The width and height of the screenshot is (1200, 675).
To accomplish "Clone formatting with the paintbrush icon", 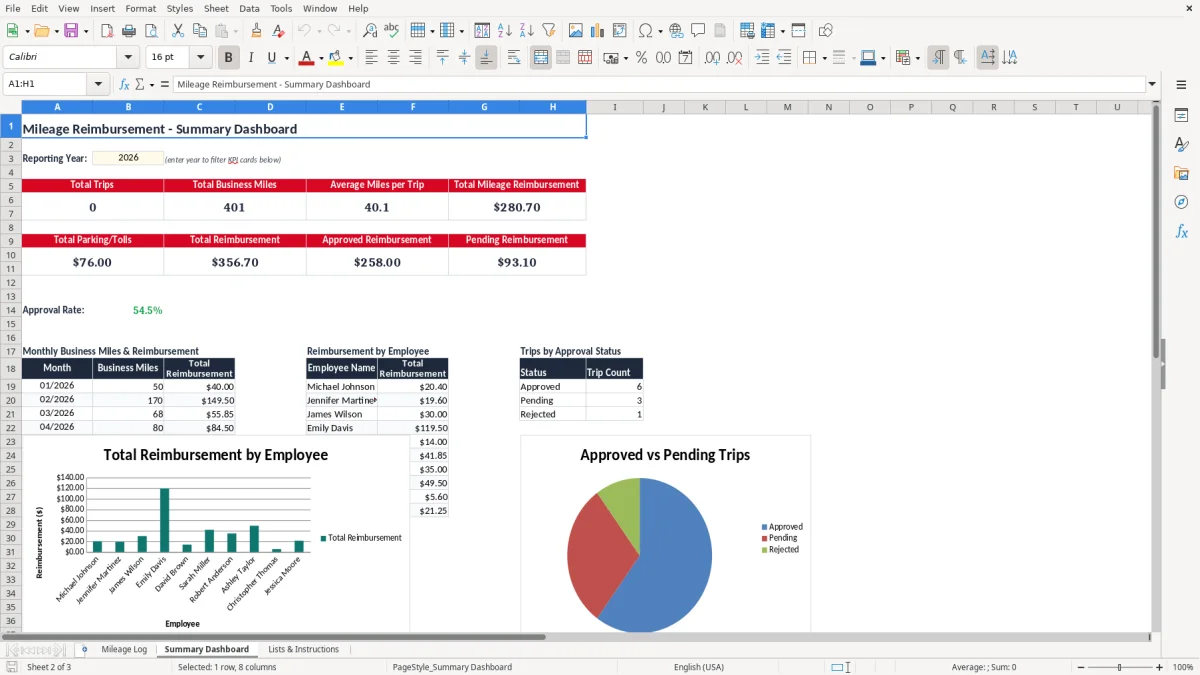I will (257, 31).
